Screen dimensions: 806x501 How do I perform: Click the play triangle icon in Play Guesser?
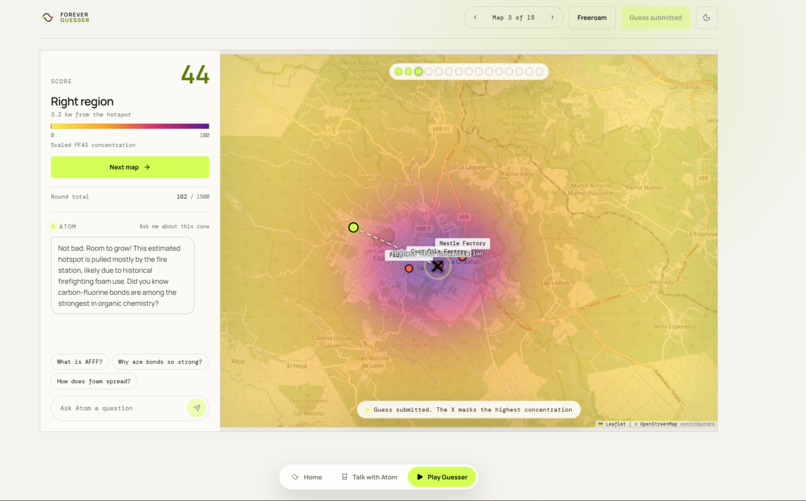[x=419, y=477]
